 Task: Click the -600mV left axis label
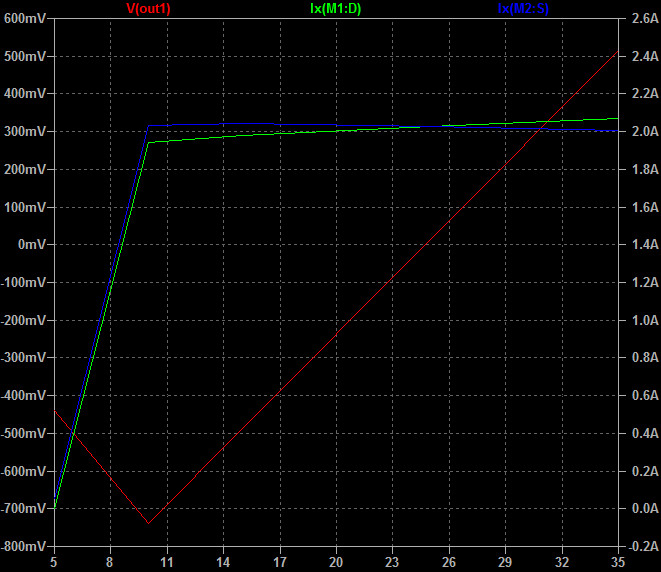(23, 471)
